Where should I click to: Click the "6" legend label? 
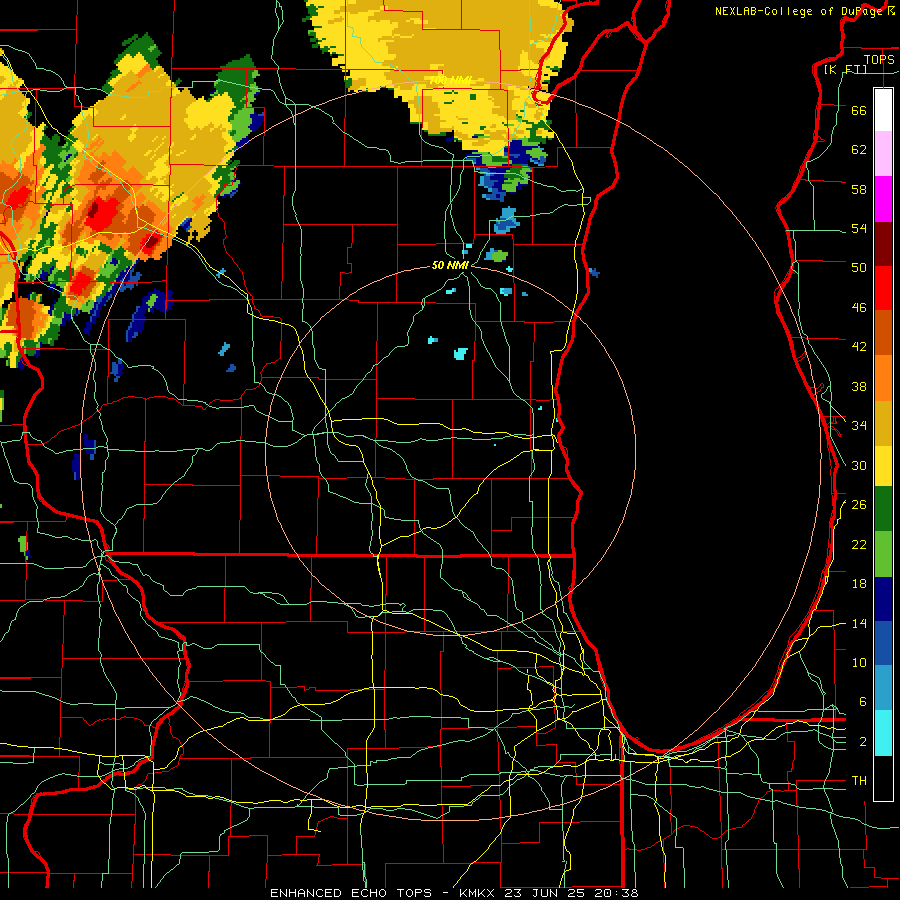click(x=863, y=702)
